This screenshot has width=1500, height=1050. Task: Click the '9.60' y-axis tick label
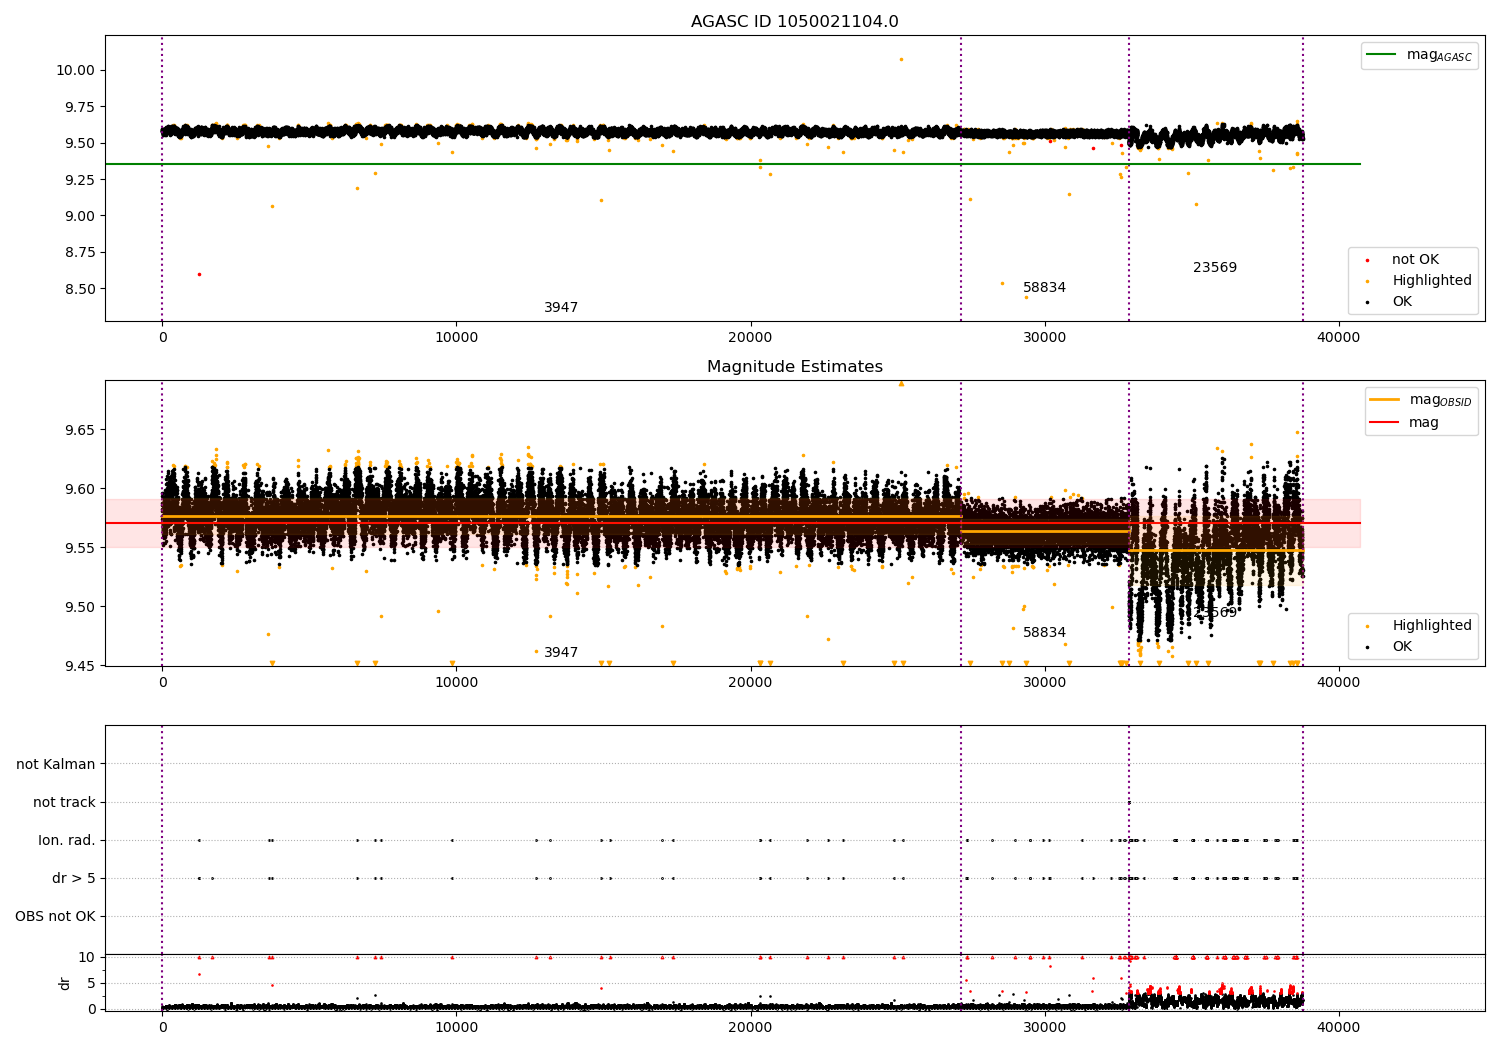point(79,489)
